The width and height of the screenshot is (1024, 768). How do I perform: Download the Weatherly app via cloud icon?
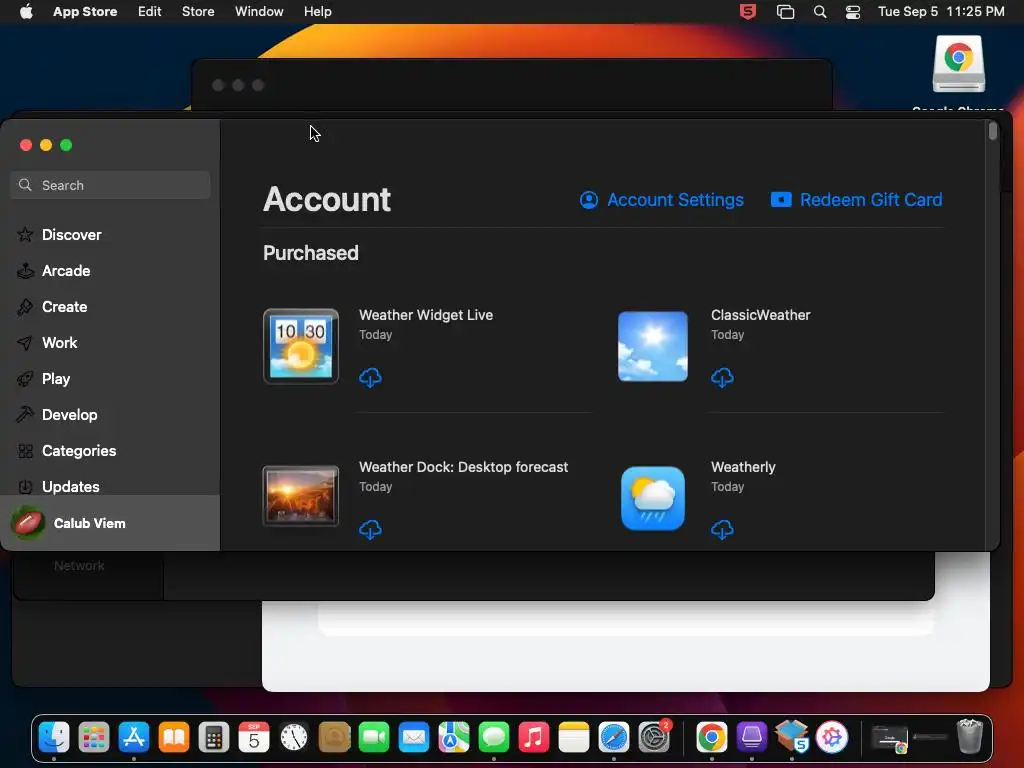click(x=722, y=529)
